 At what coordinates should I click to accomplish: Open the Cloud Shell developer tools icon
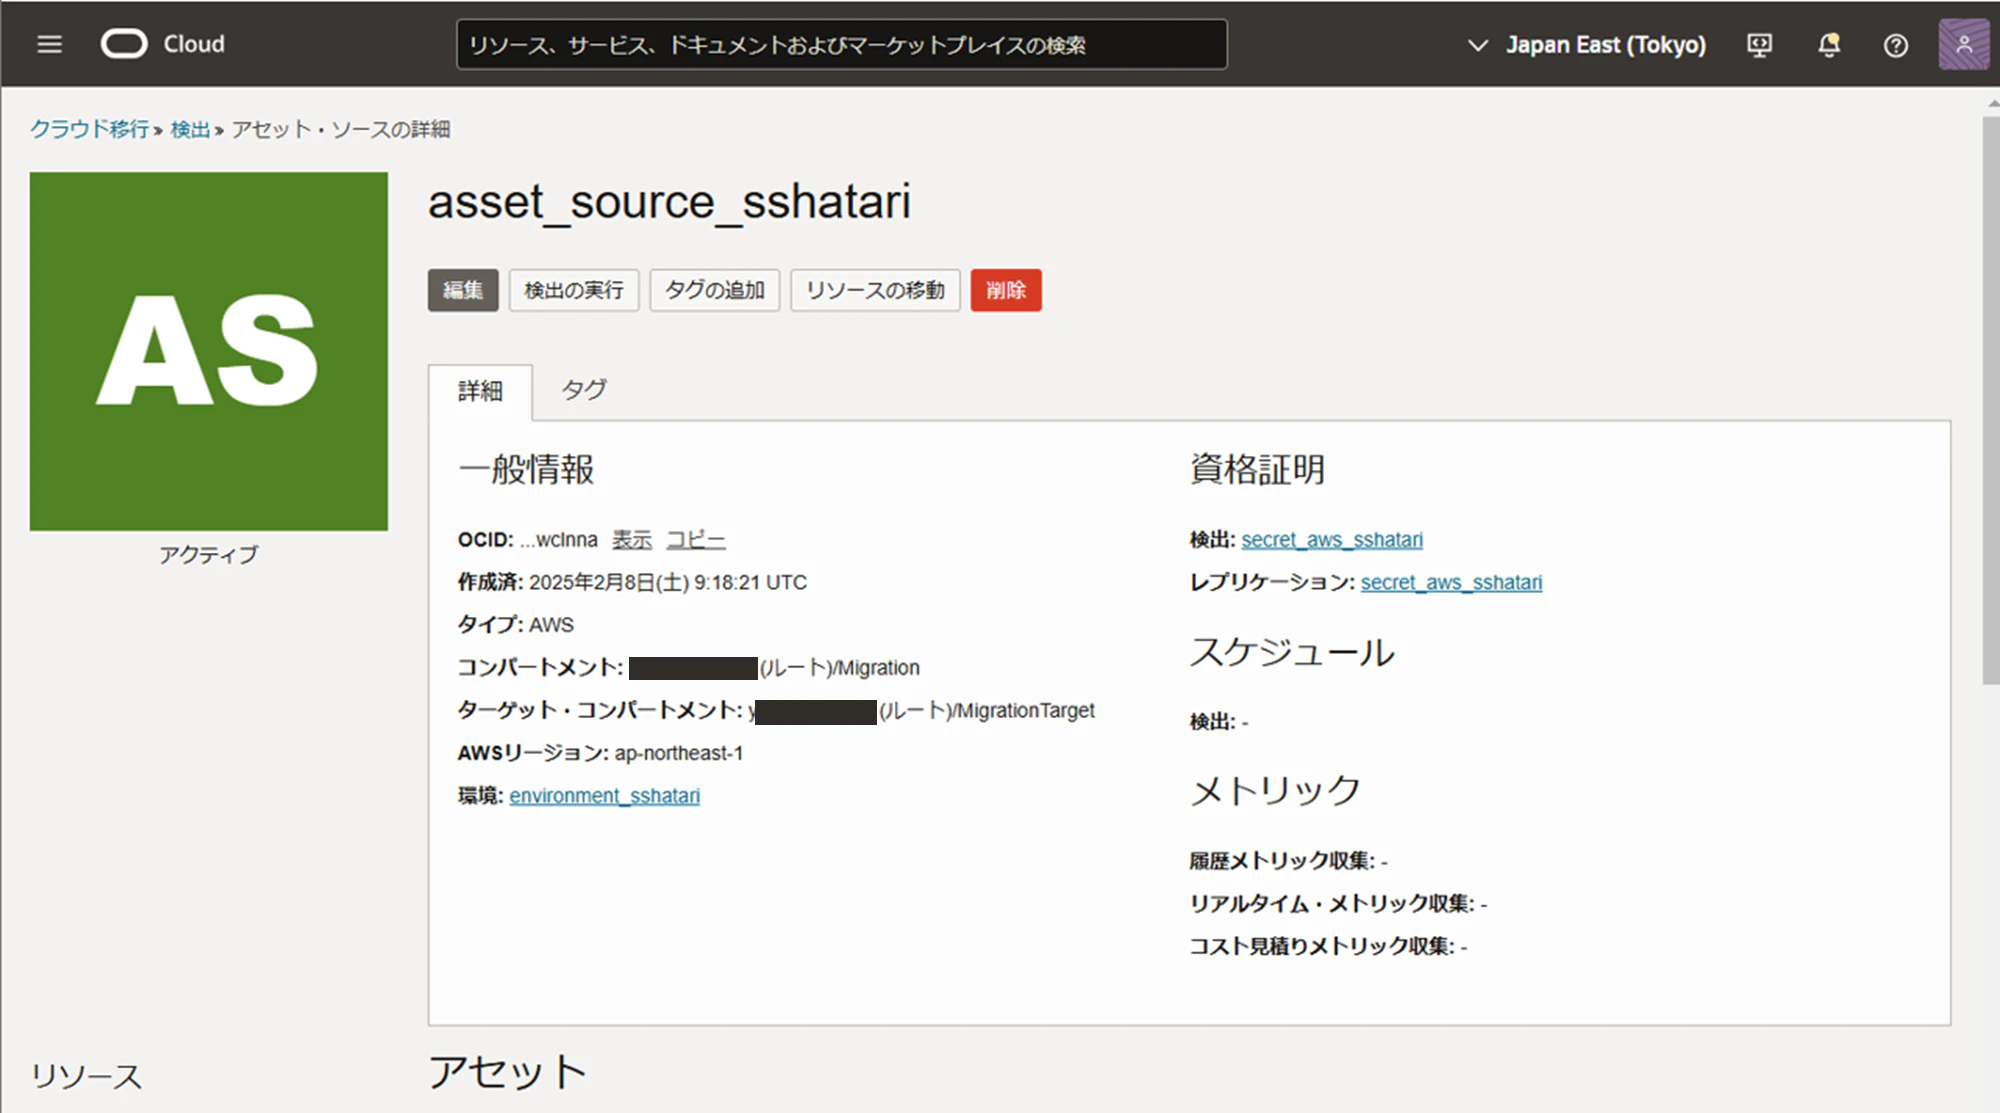(x=1760, y=45)
